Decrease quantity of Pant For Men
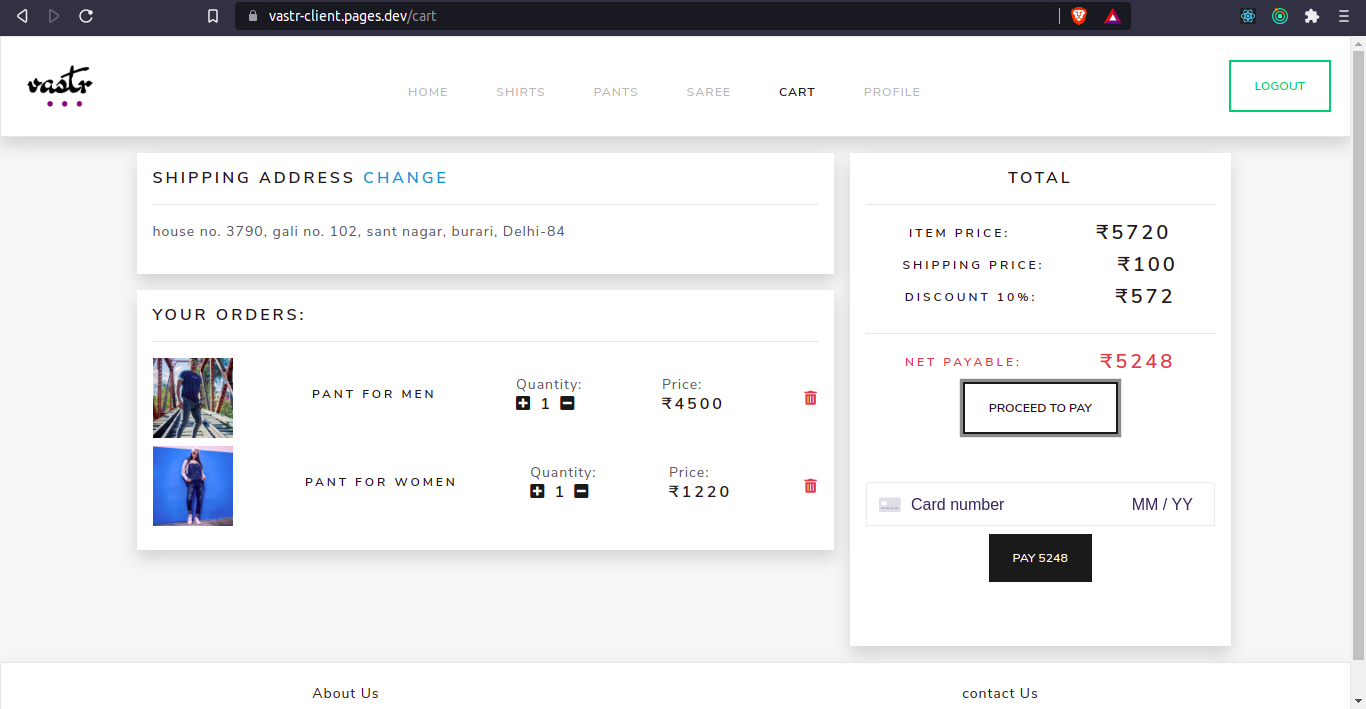This screenshot has height=709, width=1366. [x=567, y=404]
